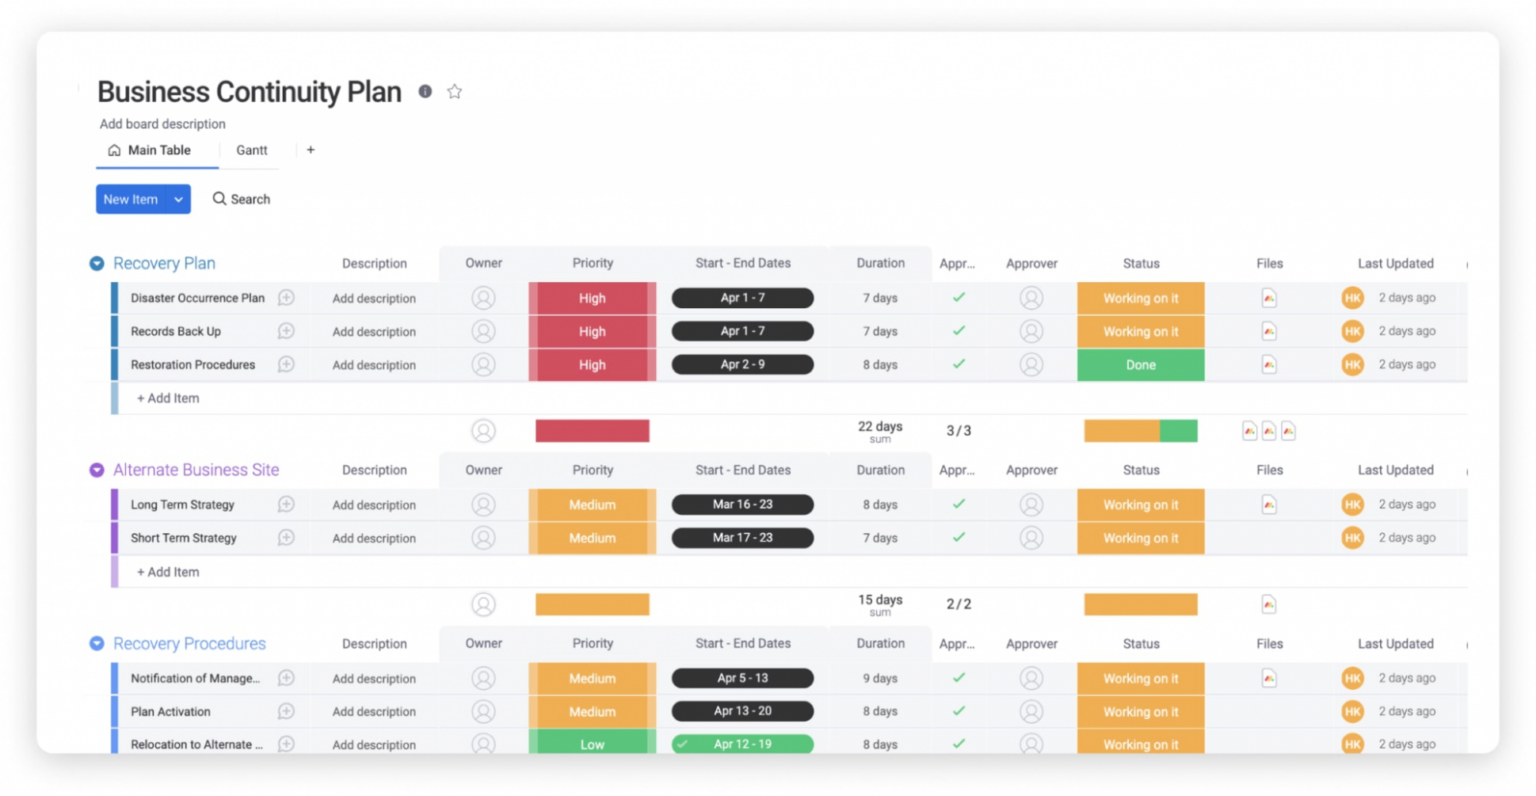Click the Search magnifier icon
Image resolution: width=1536 pixels, height=796 pixels.
pos(218,199)
